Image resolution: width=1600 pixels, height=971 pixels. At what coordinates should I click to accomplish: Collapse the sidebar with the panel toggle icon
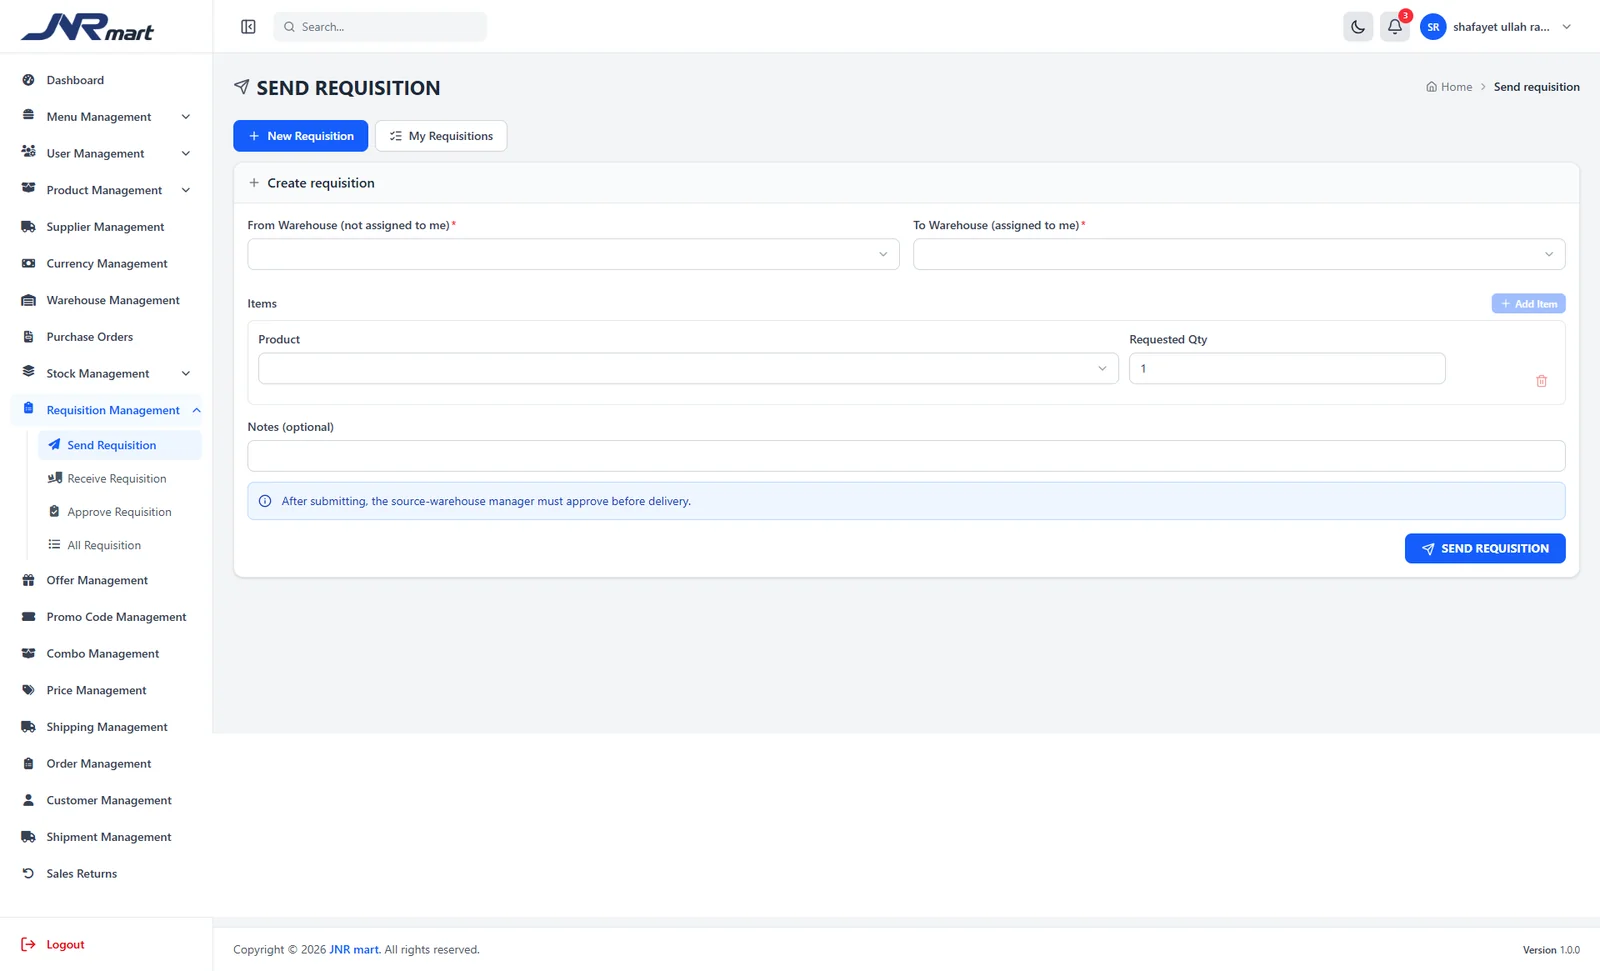coord(248,27)
